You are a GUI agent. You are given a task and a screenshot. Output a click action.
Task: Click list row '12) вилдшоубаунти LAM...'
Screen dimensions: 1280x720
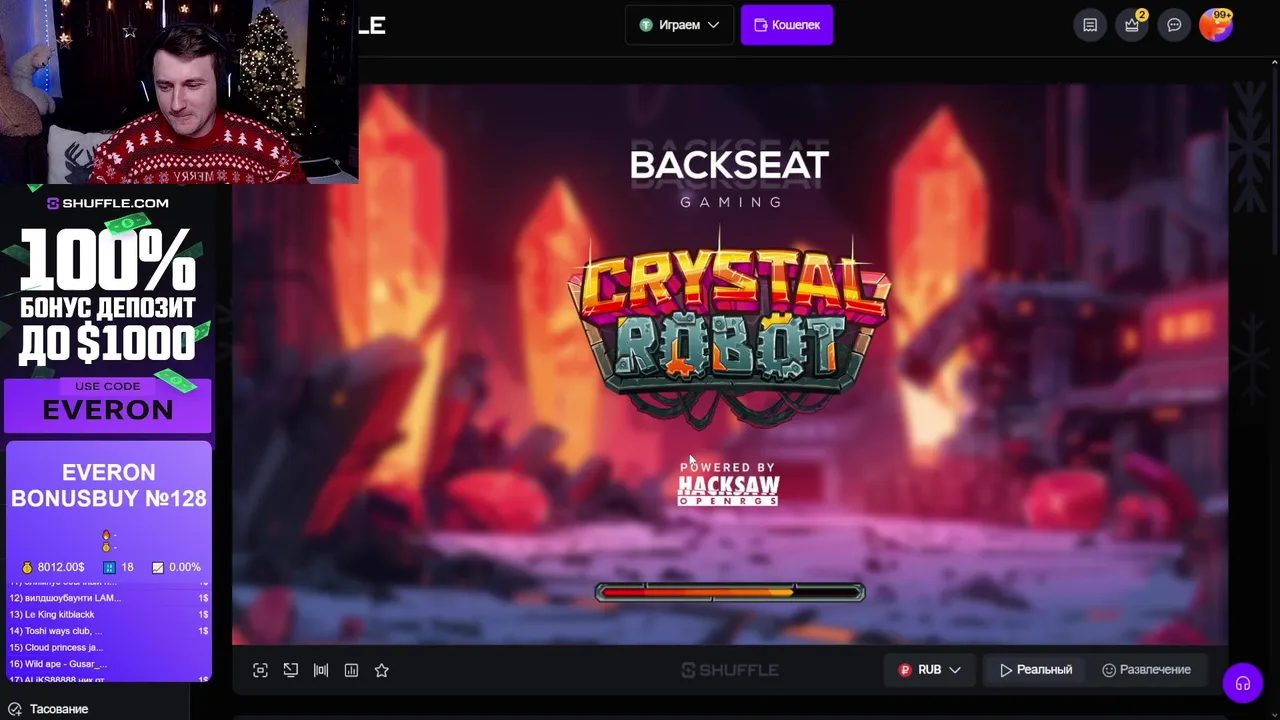(x=109, y=598)
